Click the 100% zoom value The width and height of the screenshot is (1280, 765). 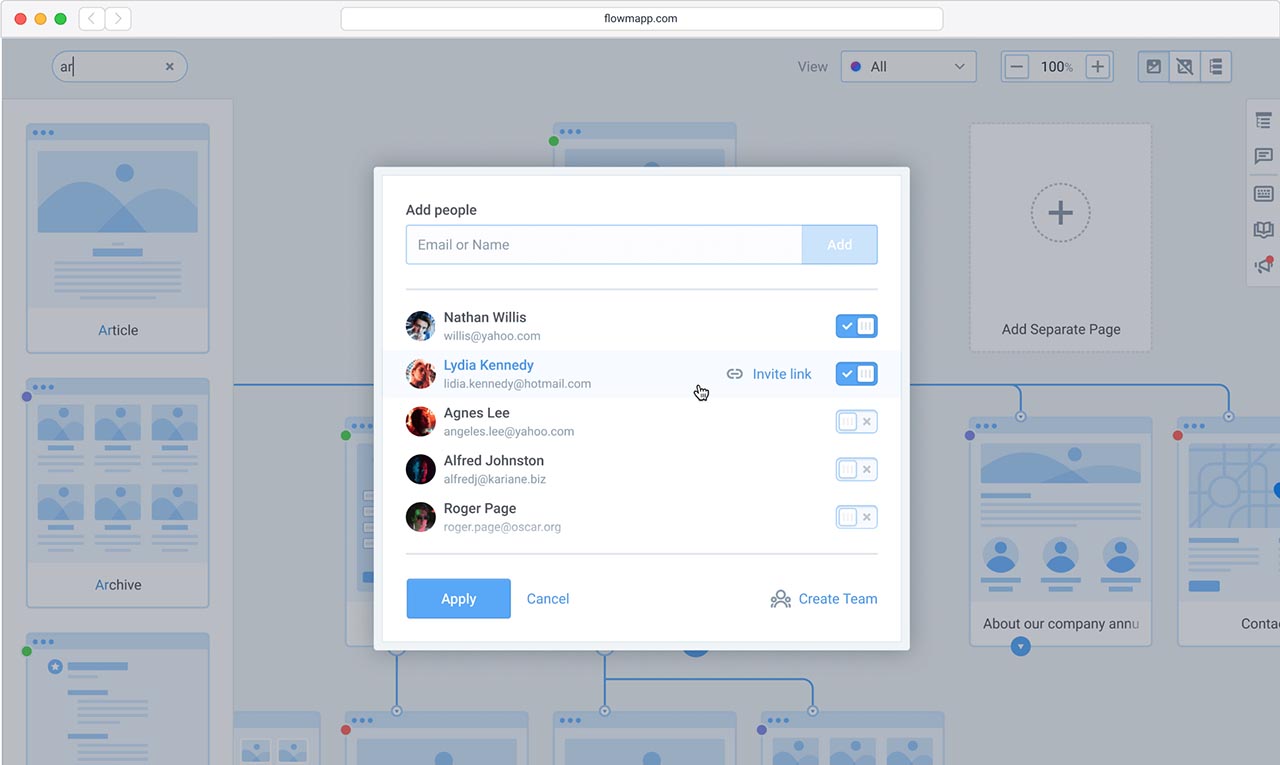1057,67
